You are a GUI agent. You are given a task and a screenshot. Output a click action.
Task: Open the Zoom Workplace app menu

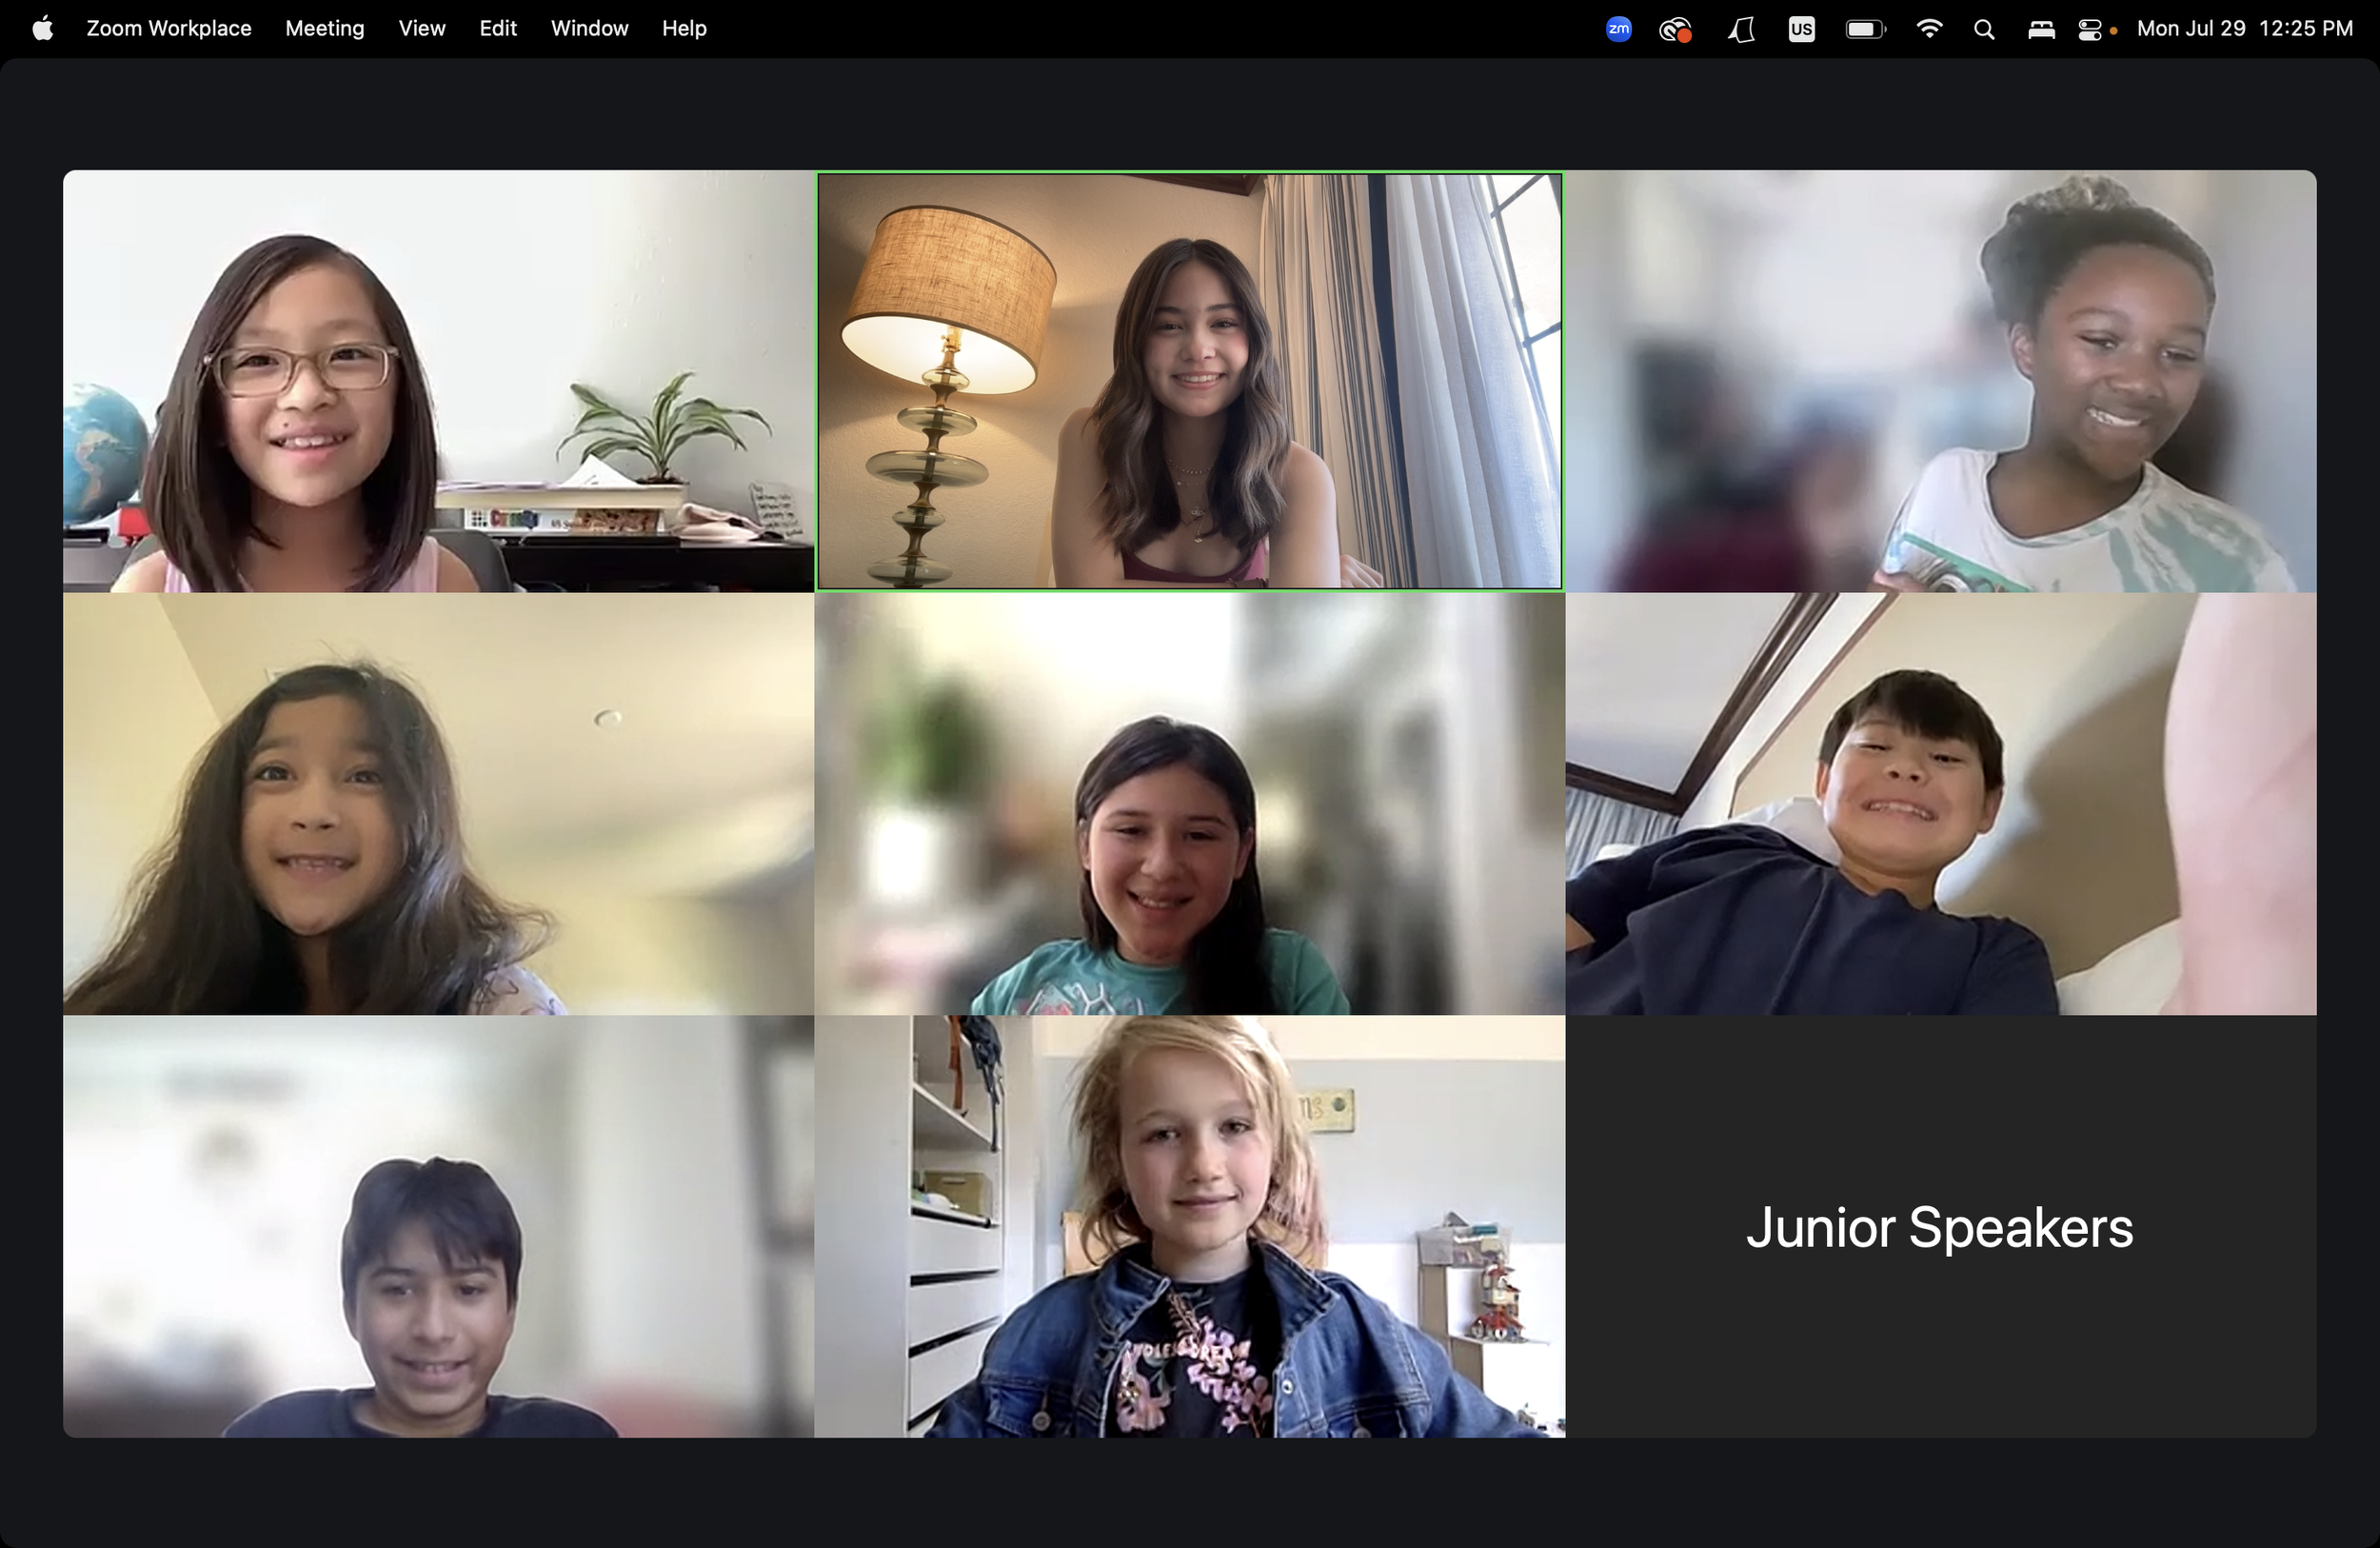168,29
